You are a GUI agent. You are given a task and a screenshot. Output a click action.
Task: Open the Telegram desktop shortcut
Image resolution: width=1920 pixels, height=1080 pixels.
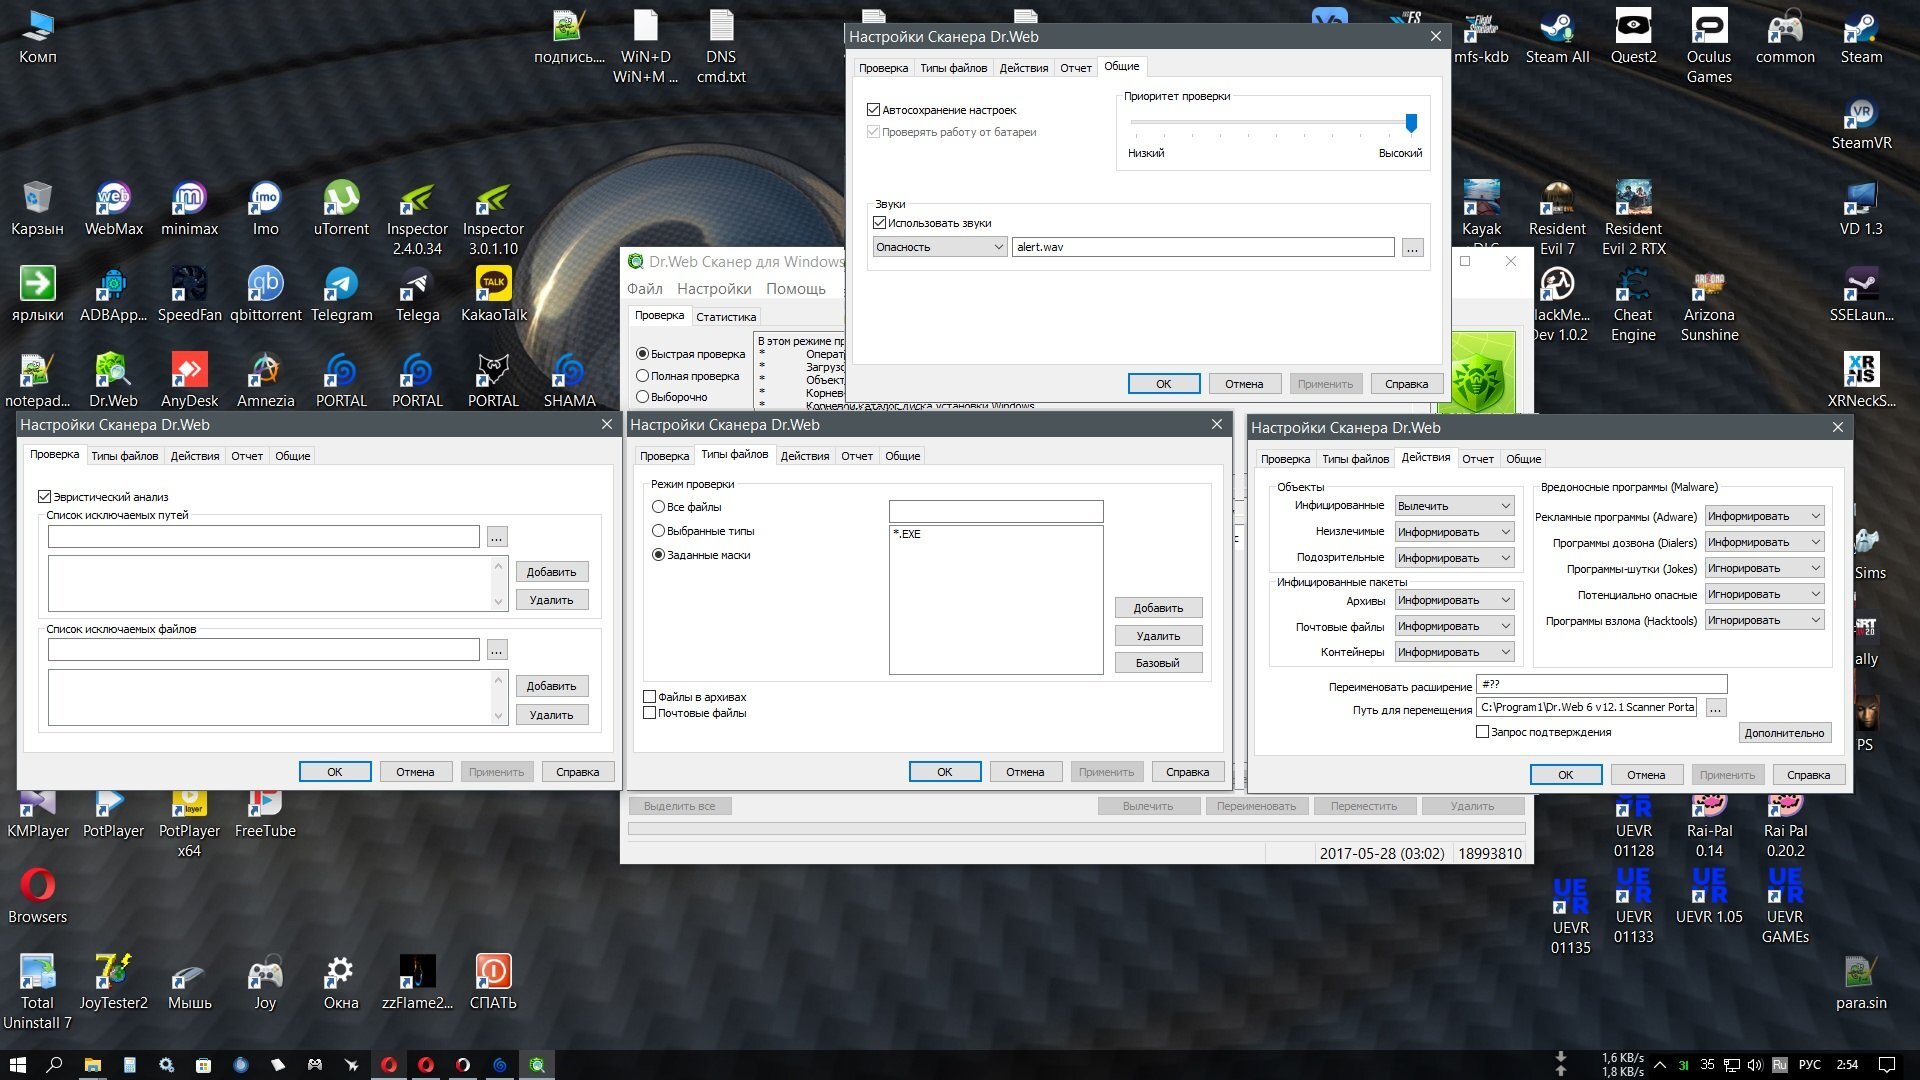point(341,294)
